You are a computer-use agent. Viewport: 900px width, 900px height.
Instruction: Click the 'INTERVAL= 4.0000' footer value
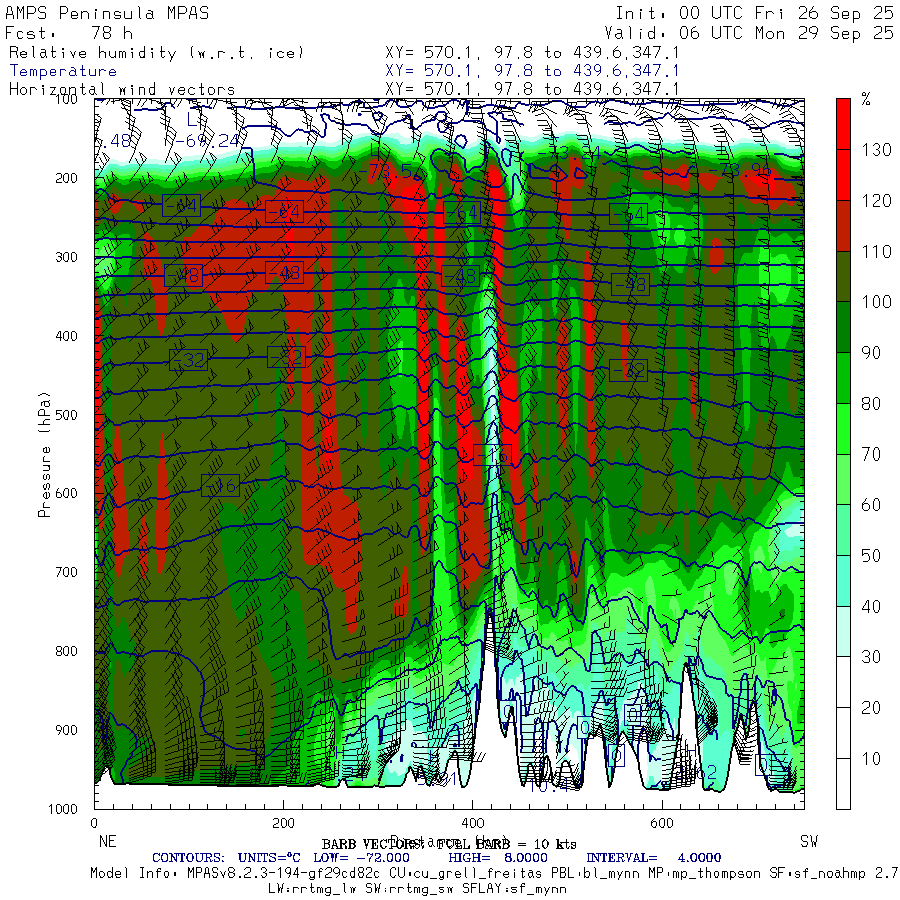pos(654,858)
